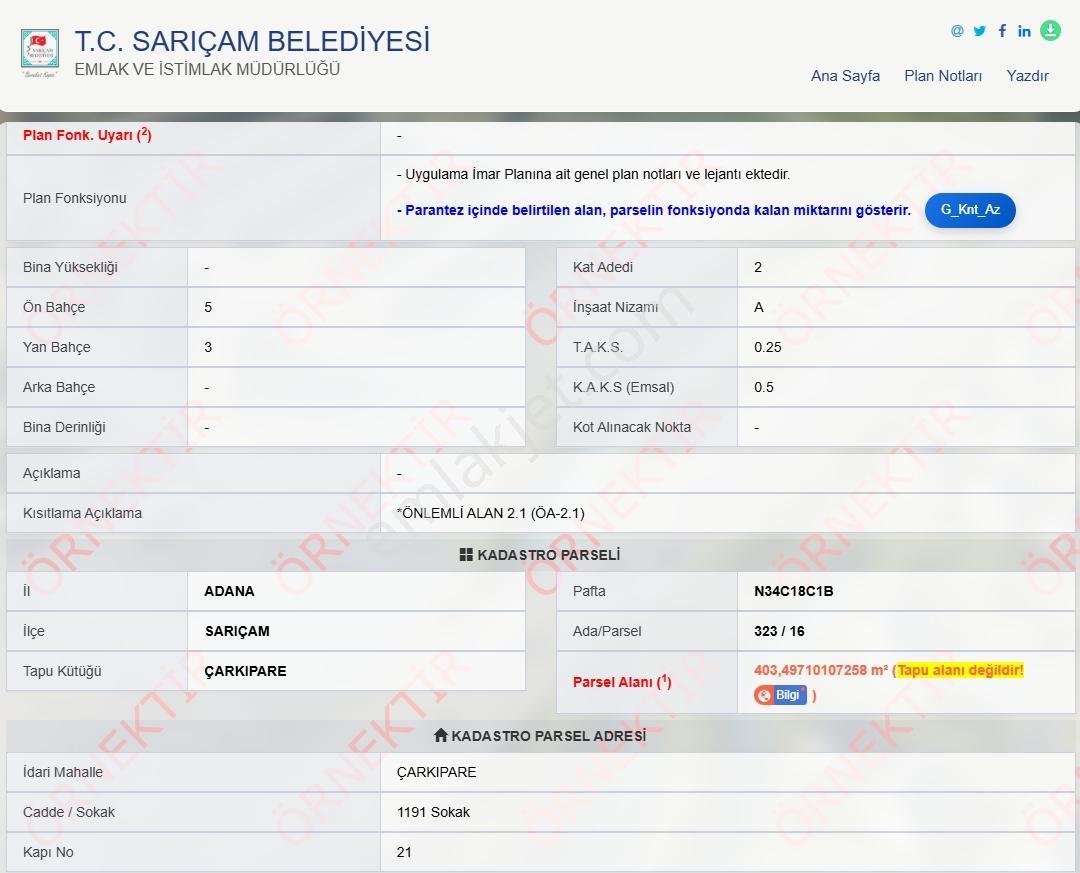Image resolution: width=1080 pixels, height=873 pixels.
Task: Click the street value 1191 Sokak
Action: (433, 812)
